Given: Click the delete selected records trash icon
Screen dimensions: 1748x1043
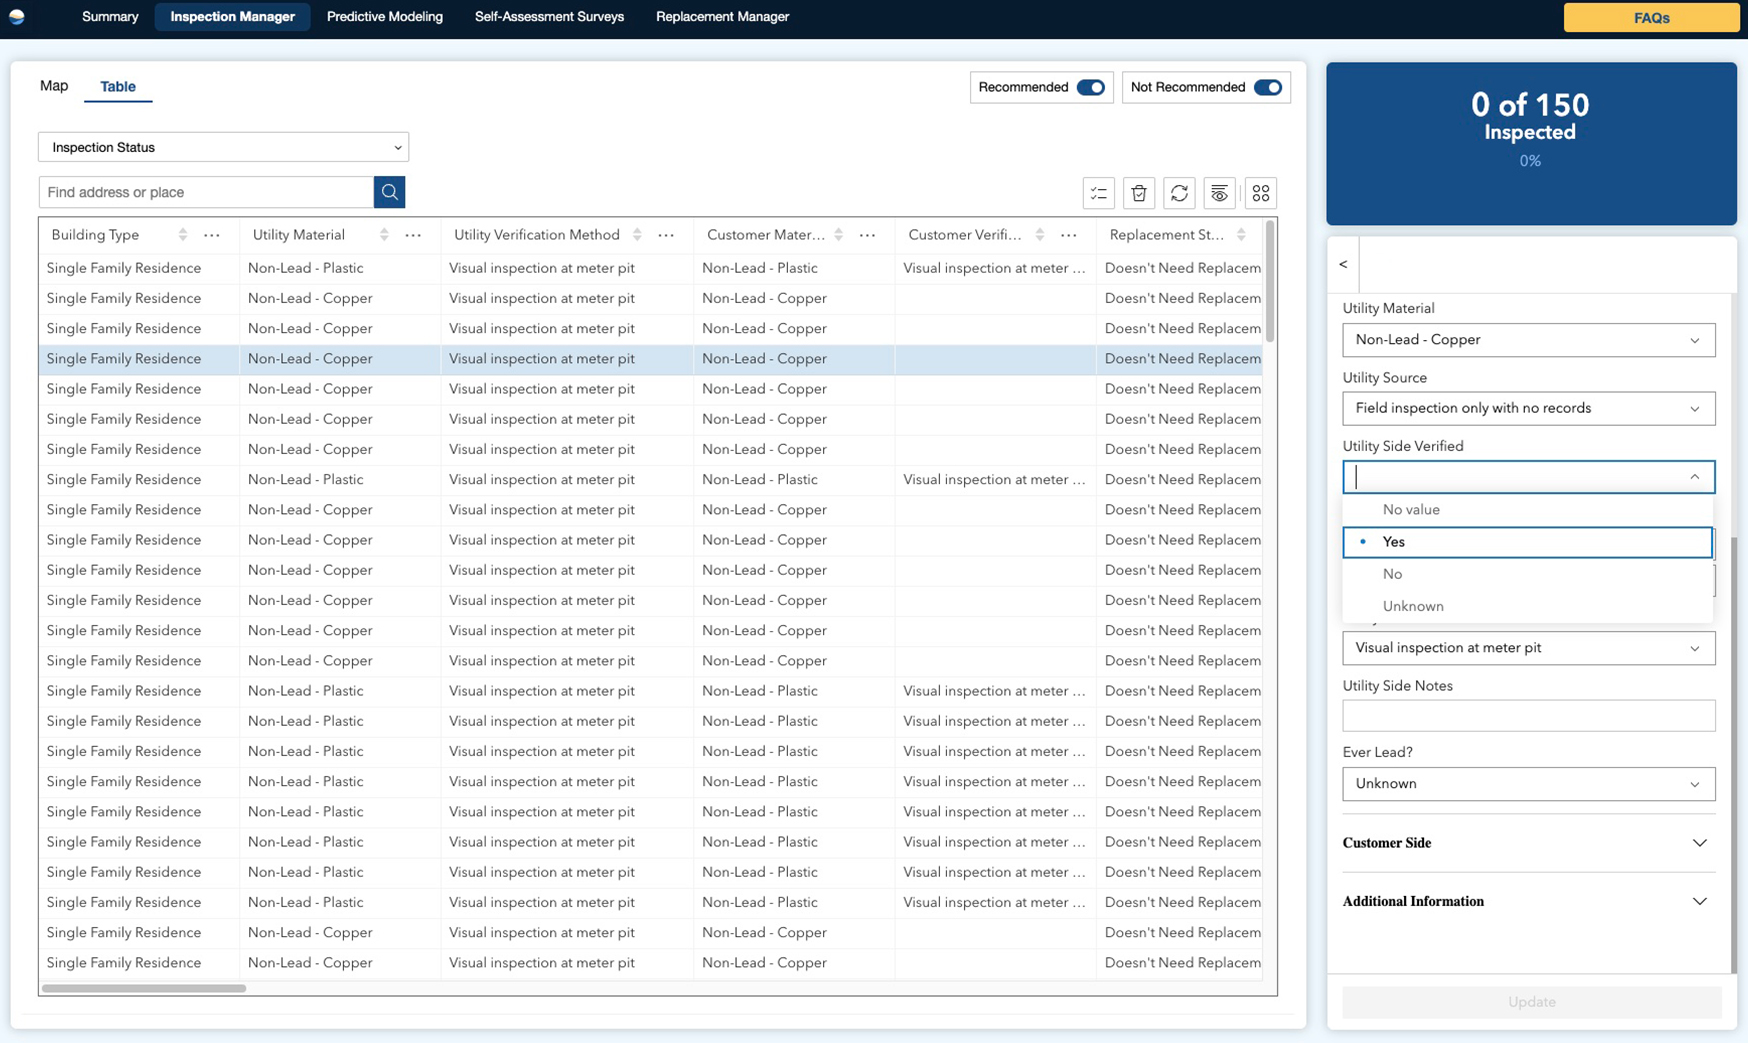Looking at the screenshot, I should pos(1138,192).
